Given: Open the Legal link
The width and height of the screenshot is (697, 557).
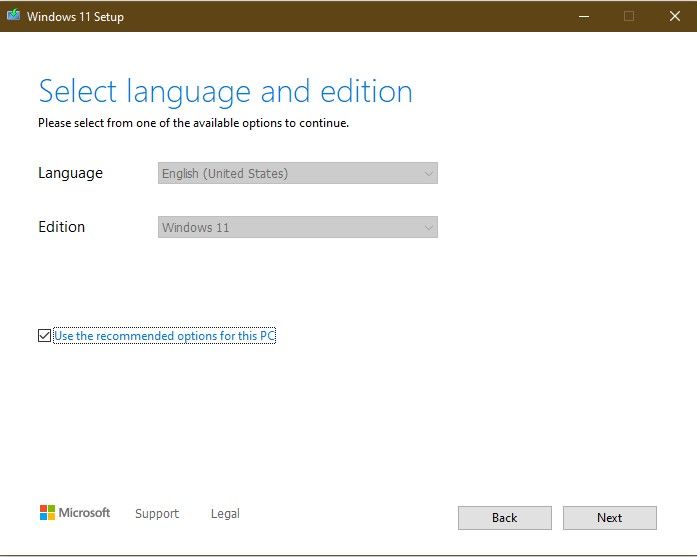Looking at the screenshot, I should click(x=225, y=513).
